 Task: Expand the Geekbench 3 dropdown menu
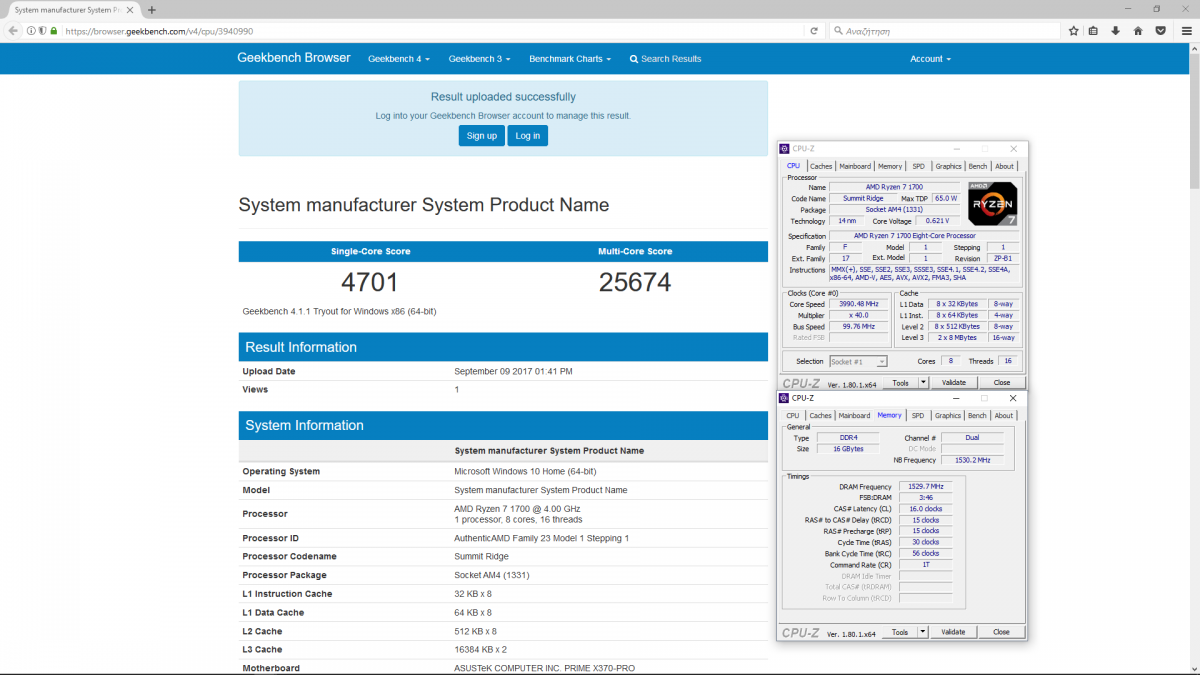point(479,59)
